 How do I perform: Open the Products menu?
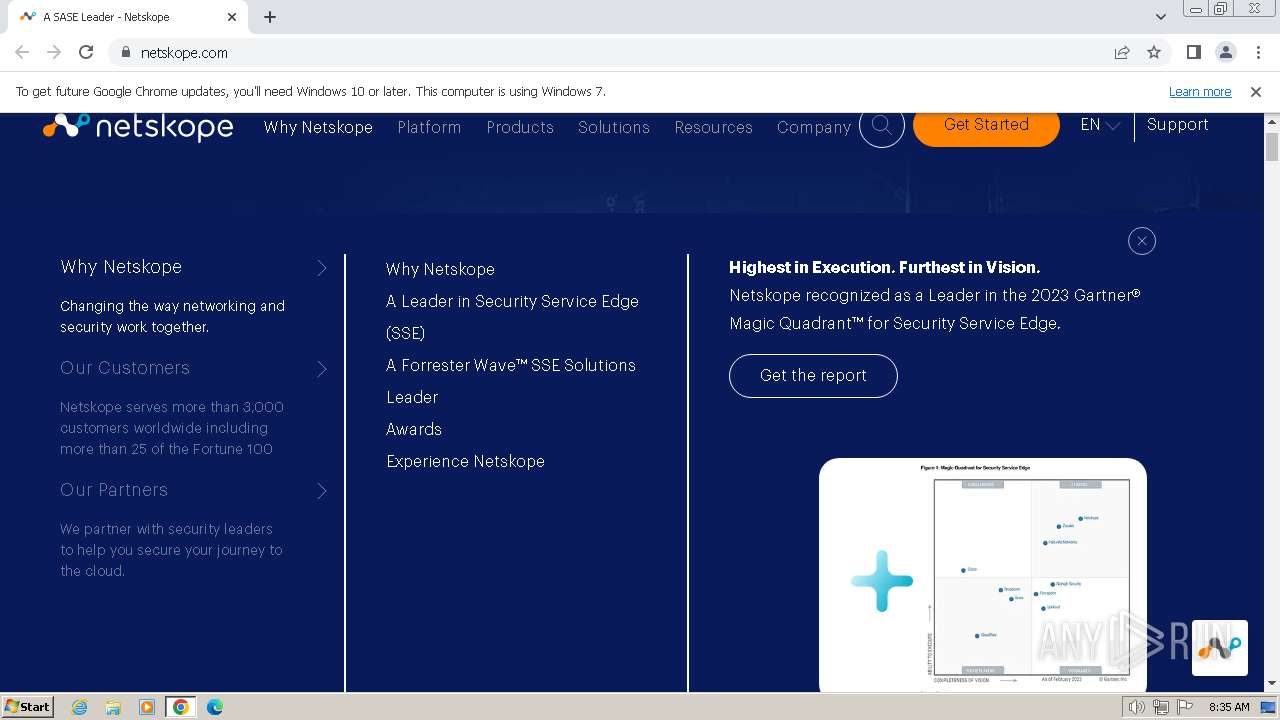[x=520, y=127]
